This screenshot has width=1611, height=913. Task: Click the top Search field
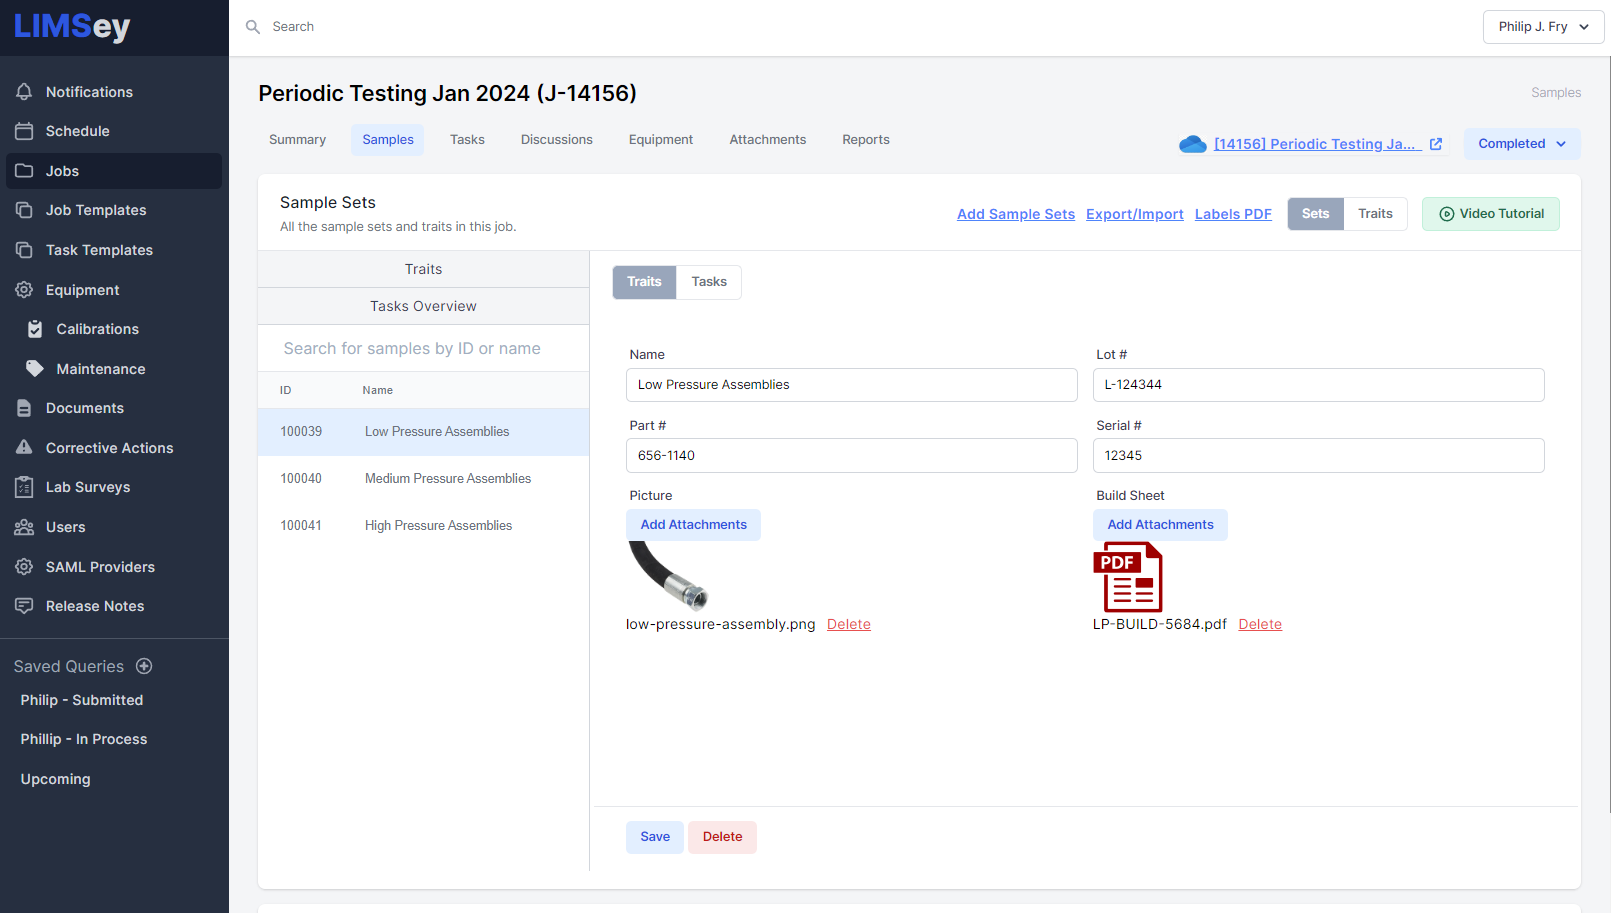[x=292, y=27]
